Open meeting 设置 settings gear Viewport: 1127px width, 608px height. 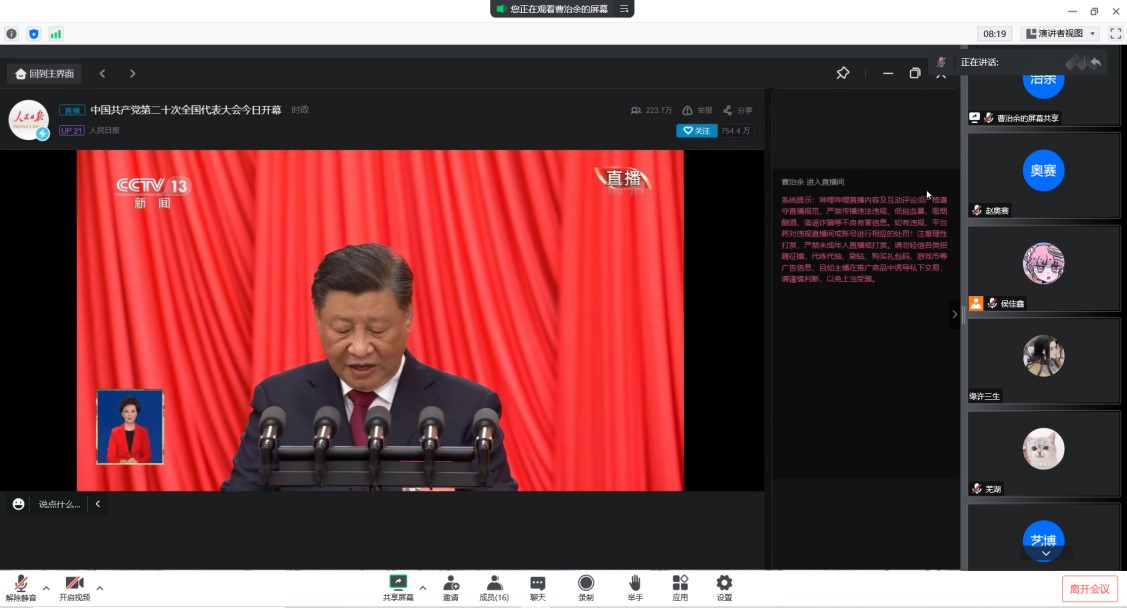pyautogui.click(x=724, y=586)
